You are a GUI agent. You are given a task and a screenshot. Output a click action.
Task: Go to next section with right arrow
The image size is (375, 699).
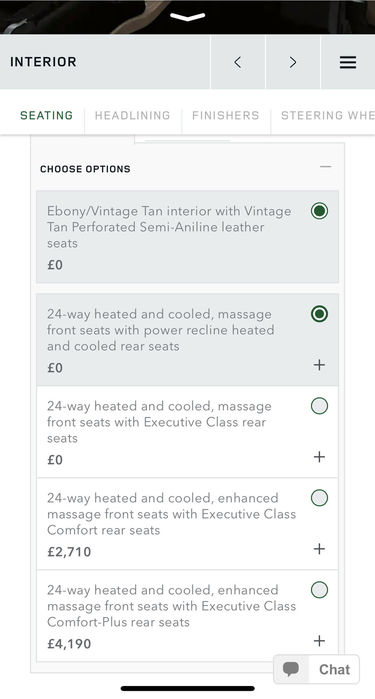point(293,62)
